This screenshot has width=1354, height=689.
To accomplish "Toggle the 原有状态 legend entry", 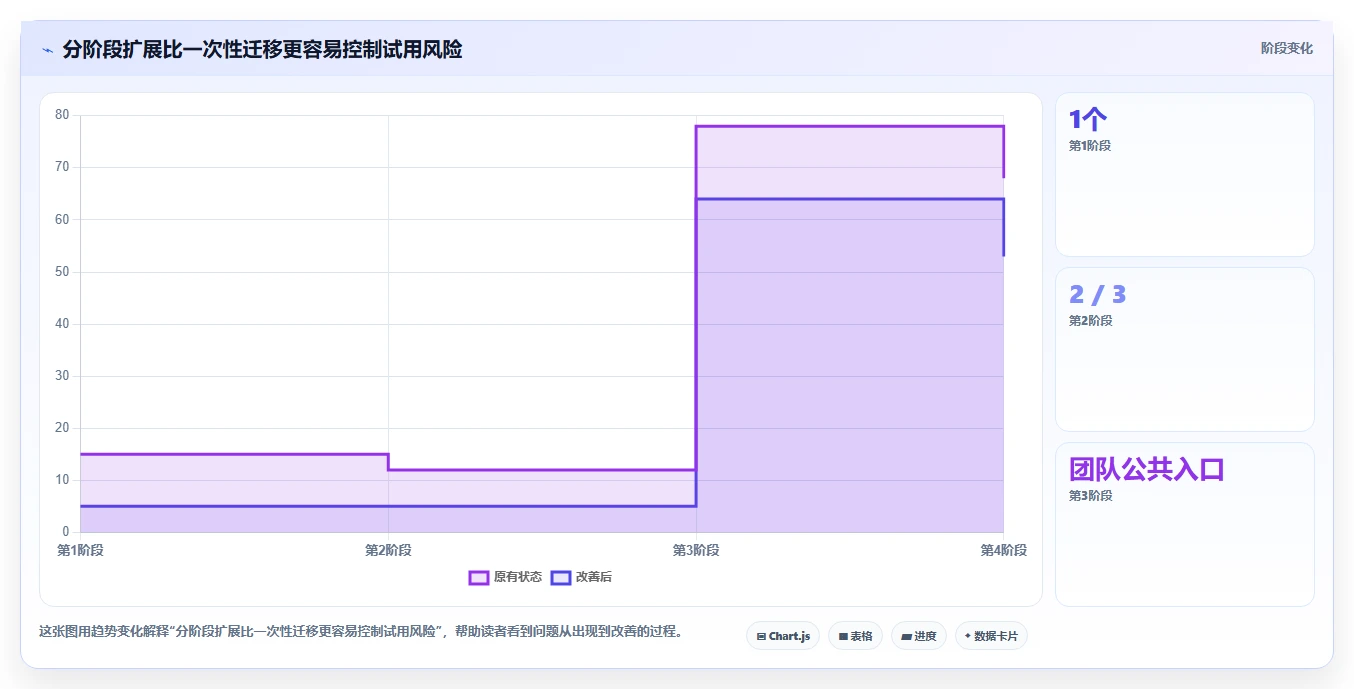I will (x=506, y=577).
